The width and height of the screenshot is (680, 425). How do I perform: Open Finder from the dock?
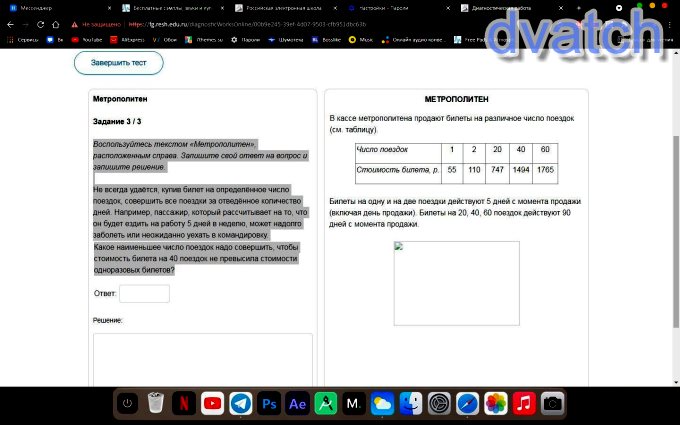point(410,403)
